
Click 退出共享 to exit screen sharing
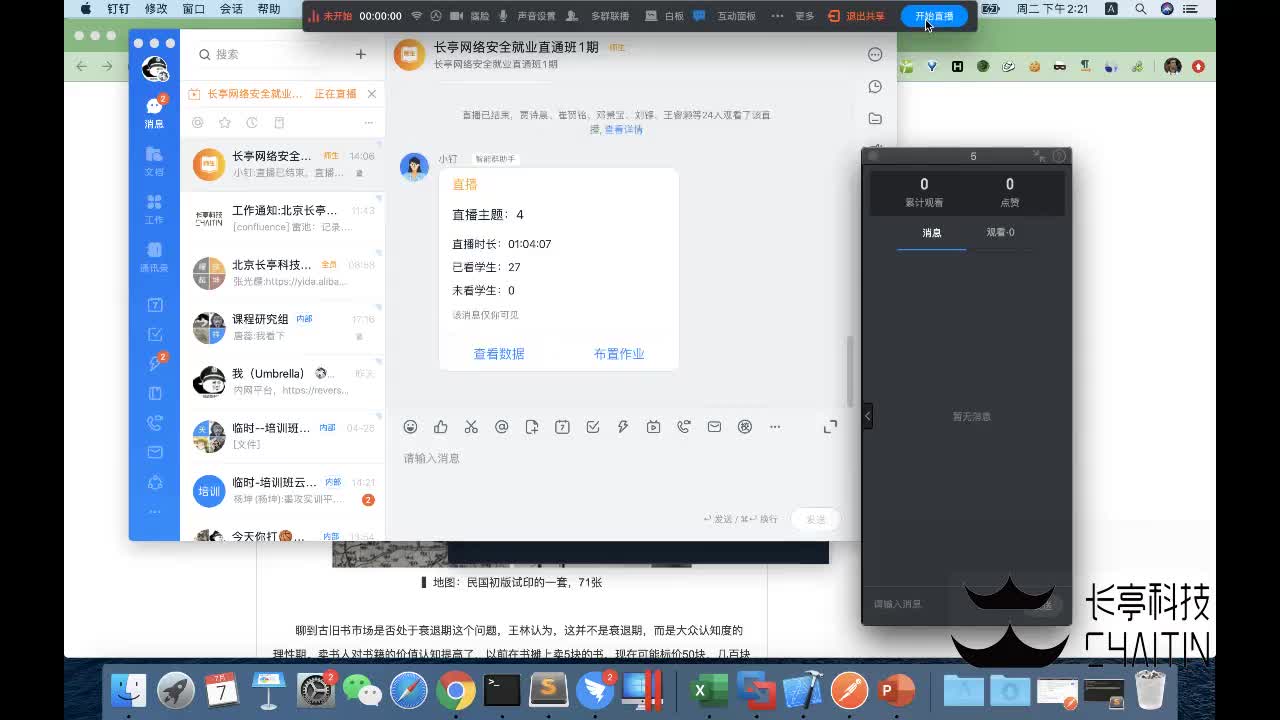tap(857, 16)
